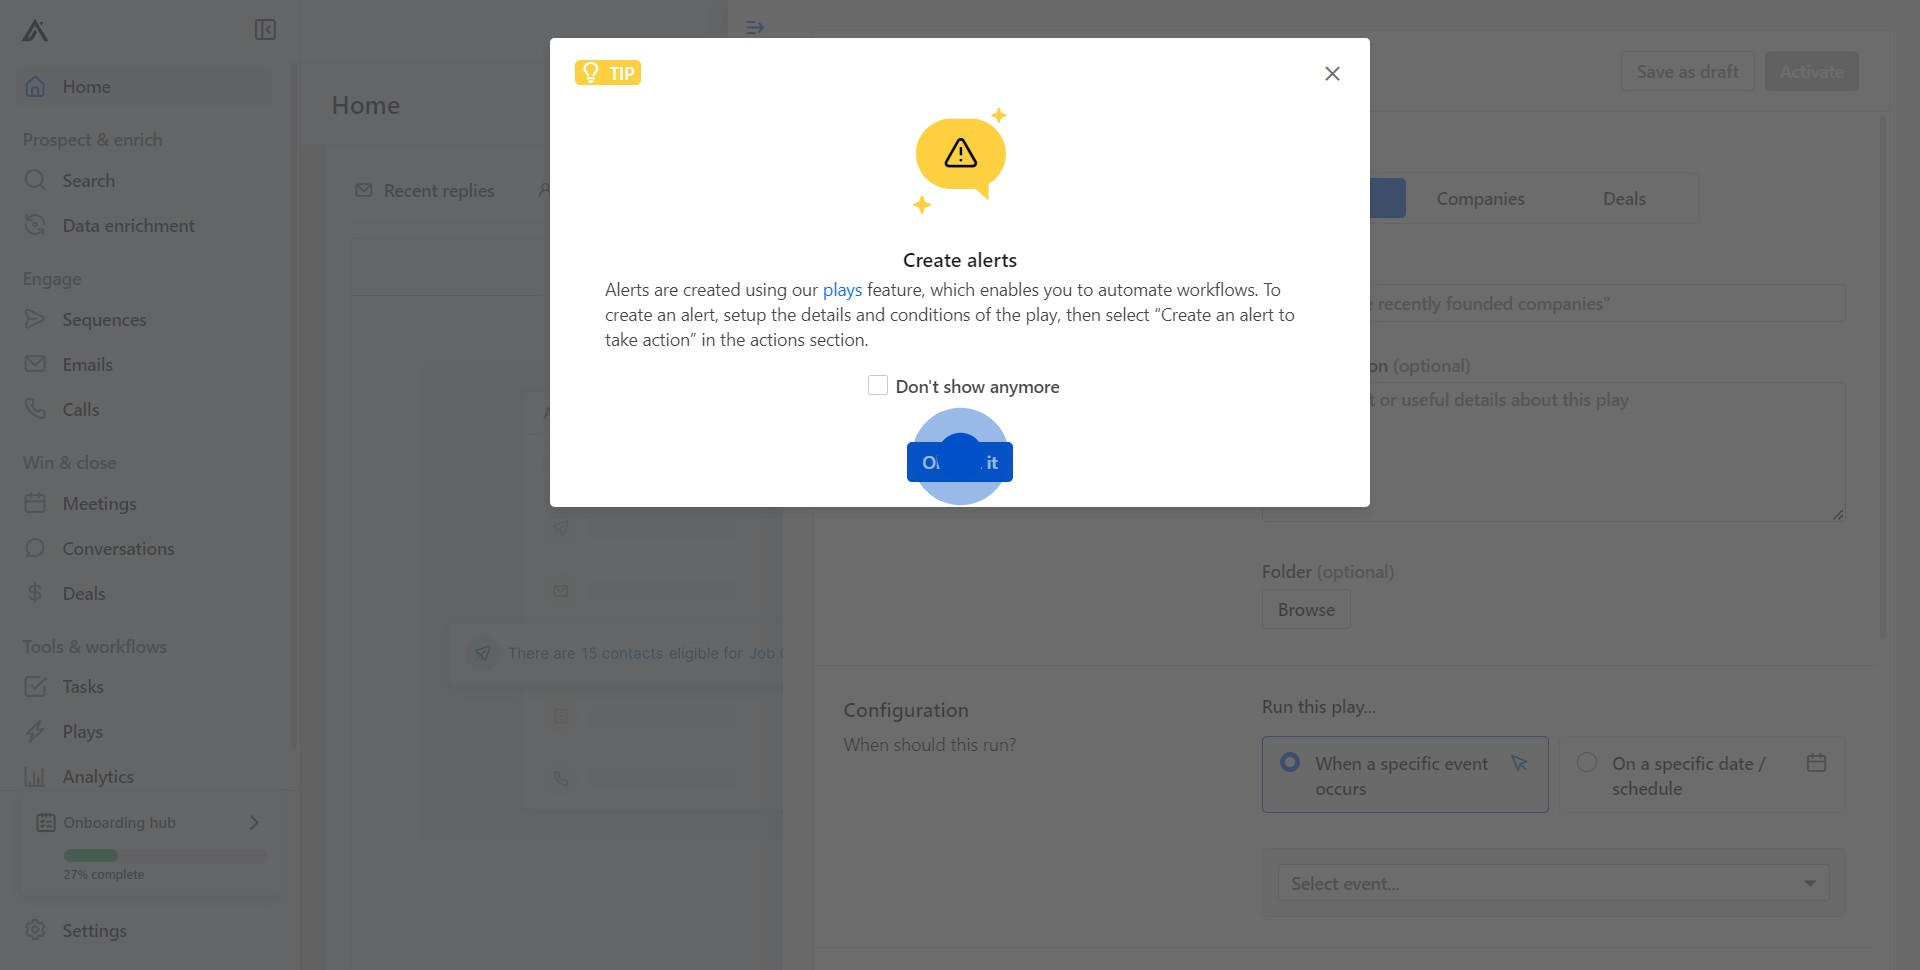1920x970 pixels.
Task: Click the play editor scrollbar
Action: point(1883,377)
